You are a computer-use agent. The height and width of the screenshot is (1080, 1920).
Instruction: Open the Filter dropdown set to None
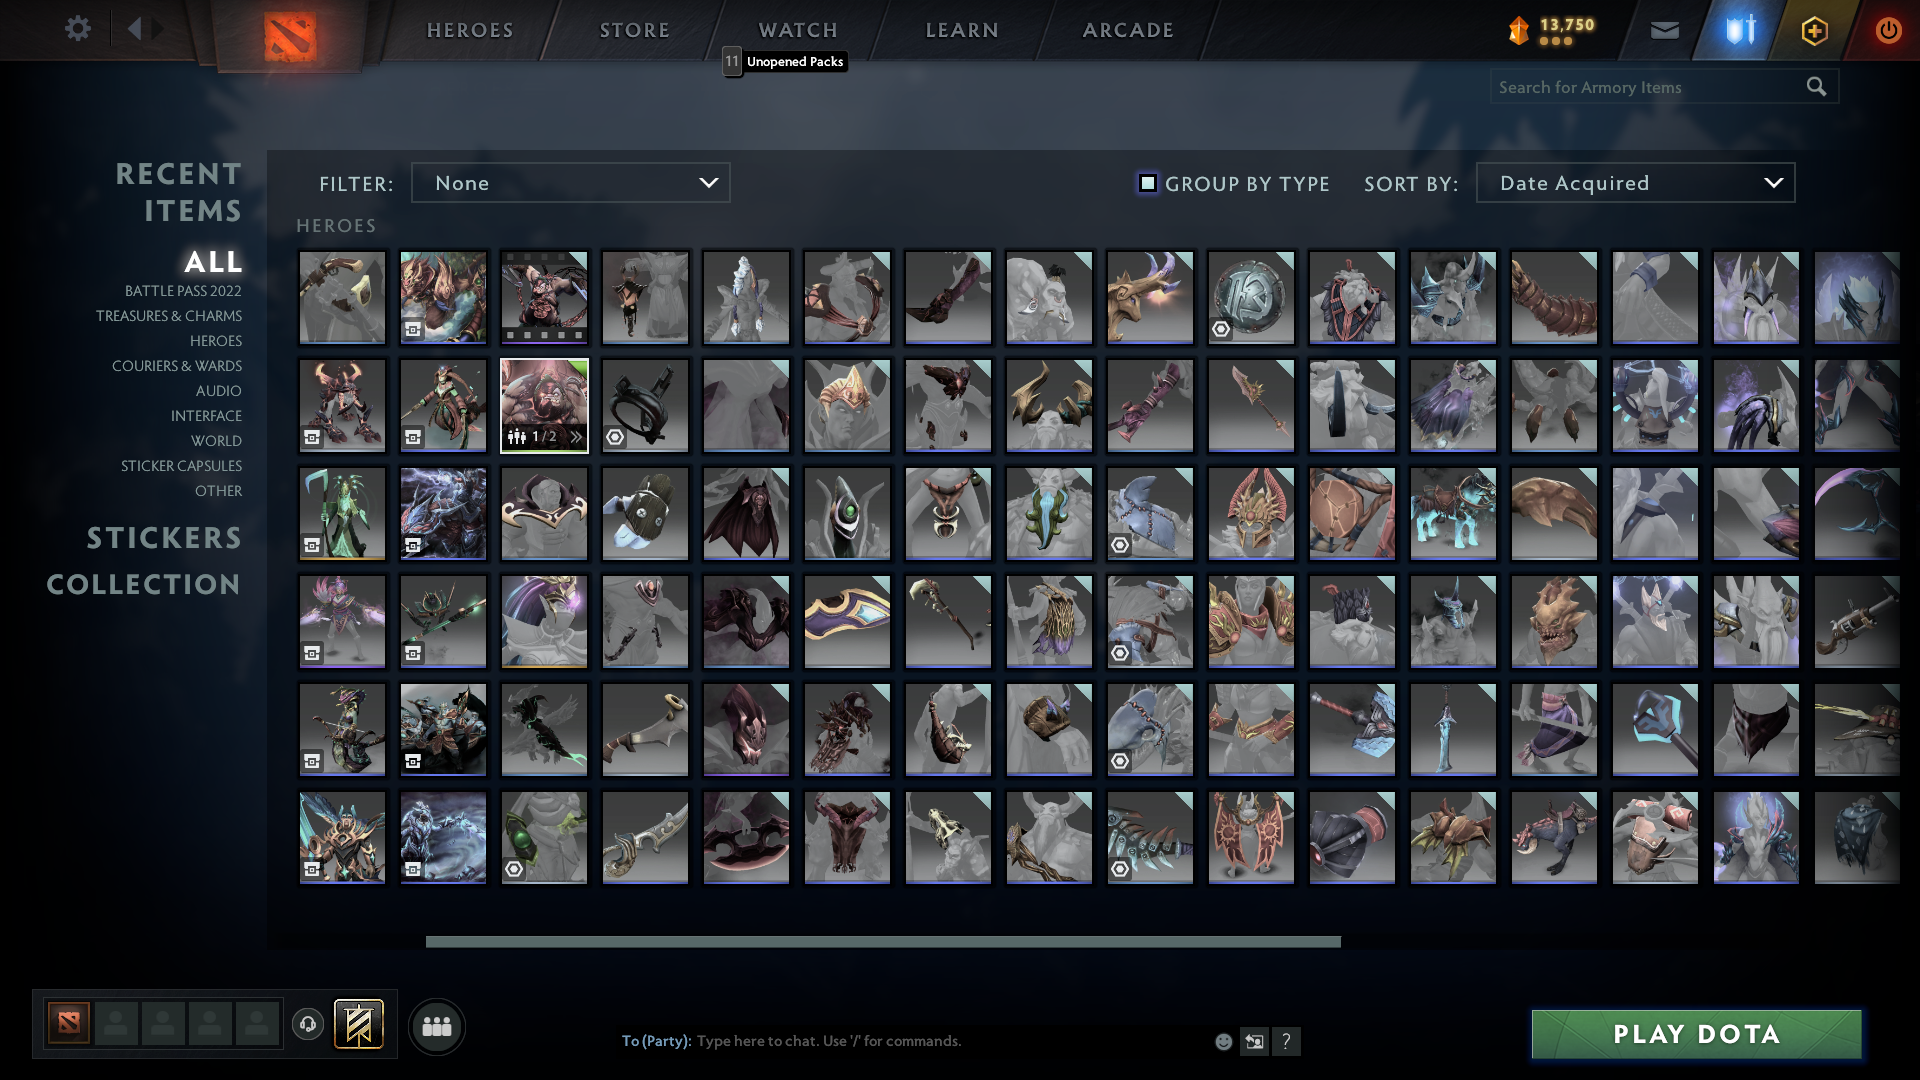pos(570,182)
